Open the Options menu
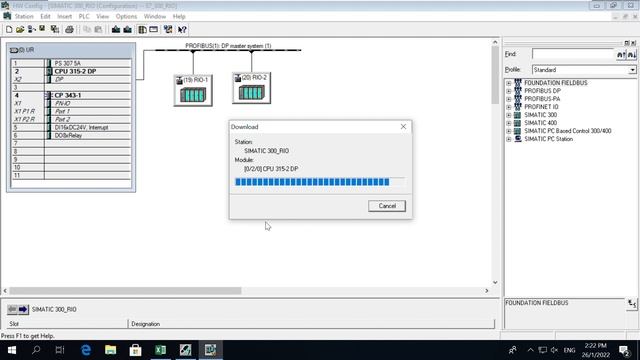The image size is (640, 360). pos(126,17)
